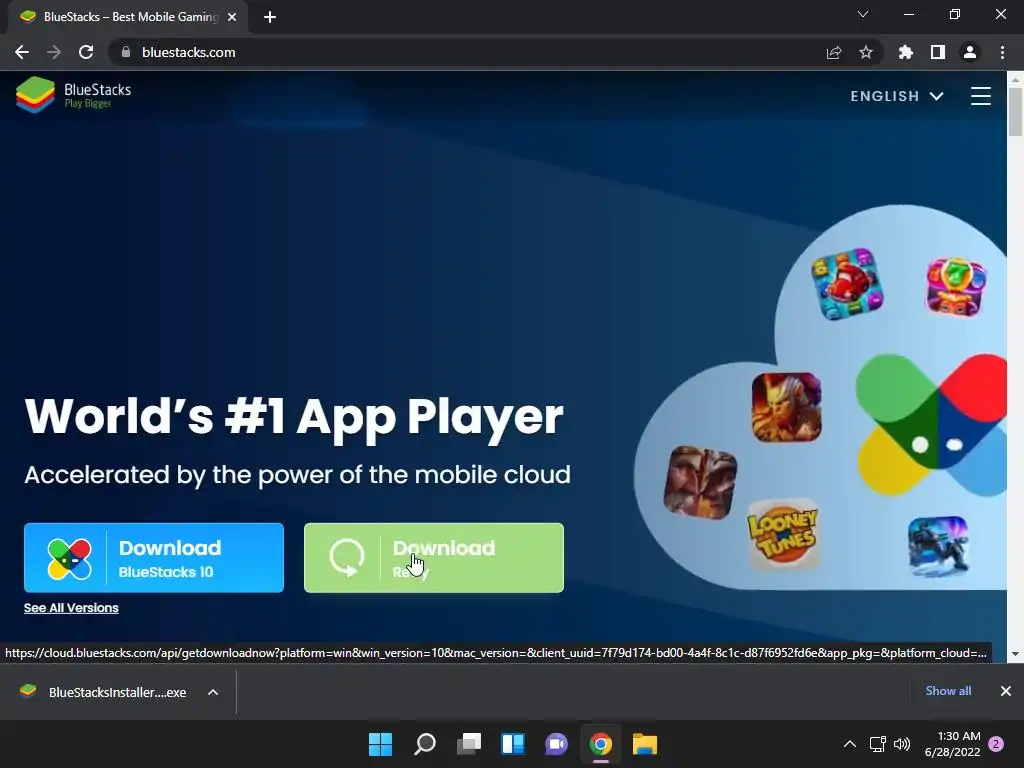
Task: Go back using the browser back arrow
Action: pos(22,52)
